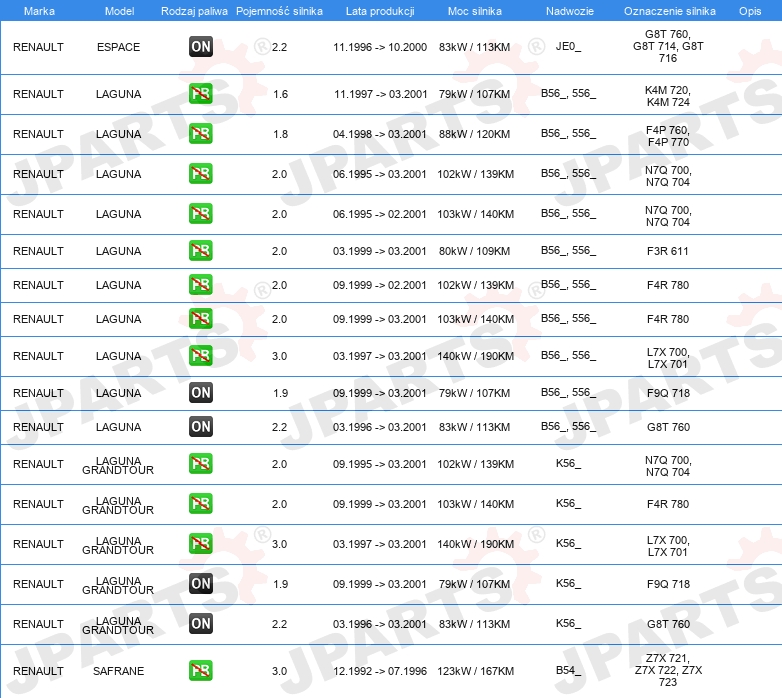Click the petrol icon for Laguna 1.8
The width and height of the screenshot is (782, 698).
point(201,134)
